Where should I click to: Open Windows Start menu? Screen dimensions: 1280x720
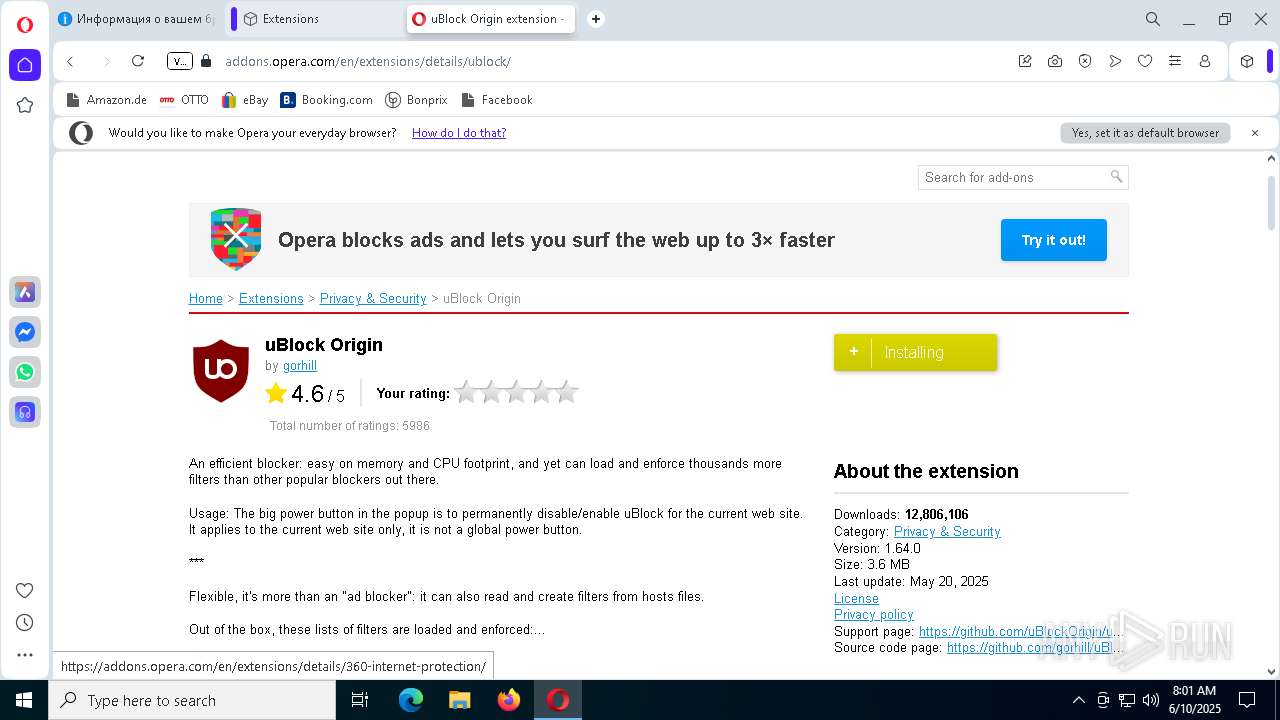[x=24, y=700]
